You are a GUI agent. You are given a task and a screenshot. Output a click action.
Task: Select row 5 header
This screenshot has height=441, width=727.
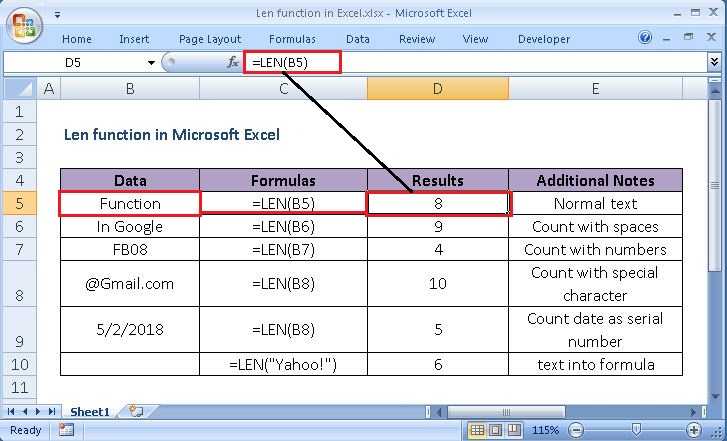19,204
